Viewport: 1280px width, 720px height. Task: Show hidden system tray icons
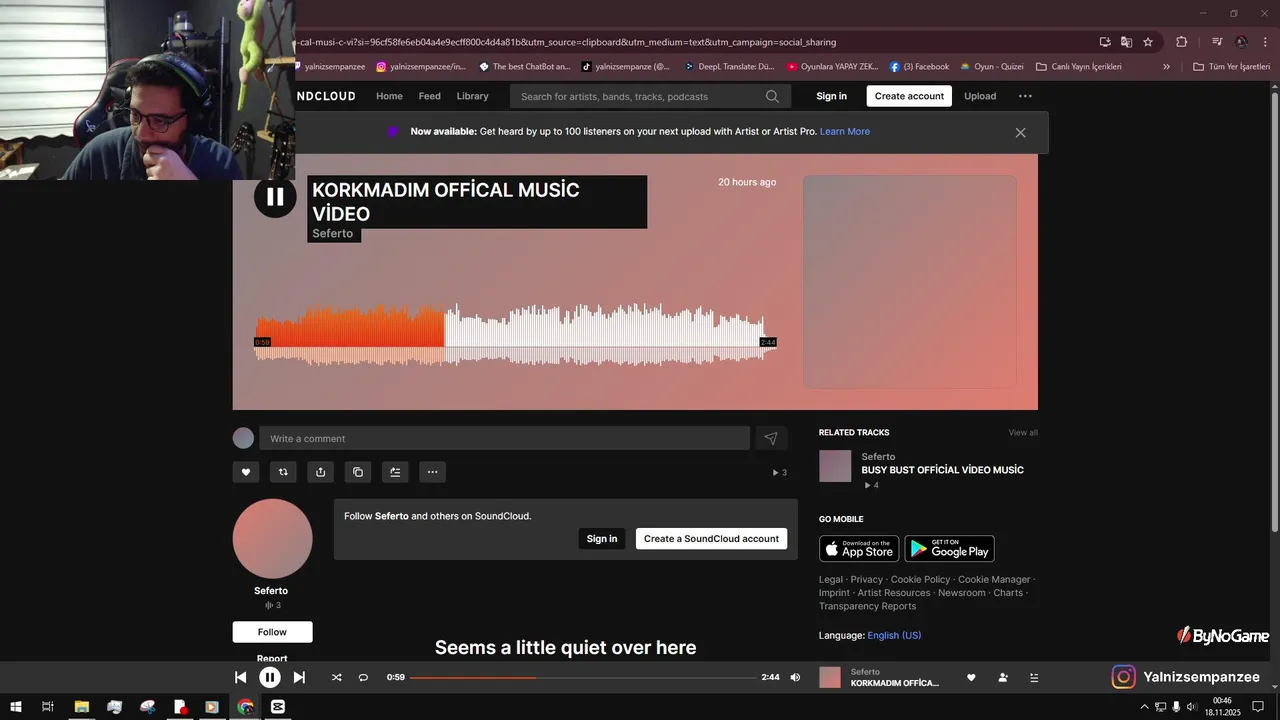point(1144,707)
